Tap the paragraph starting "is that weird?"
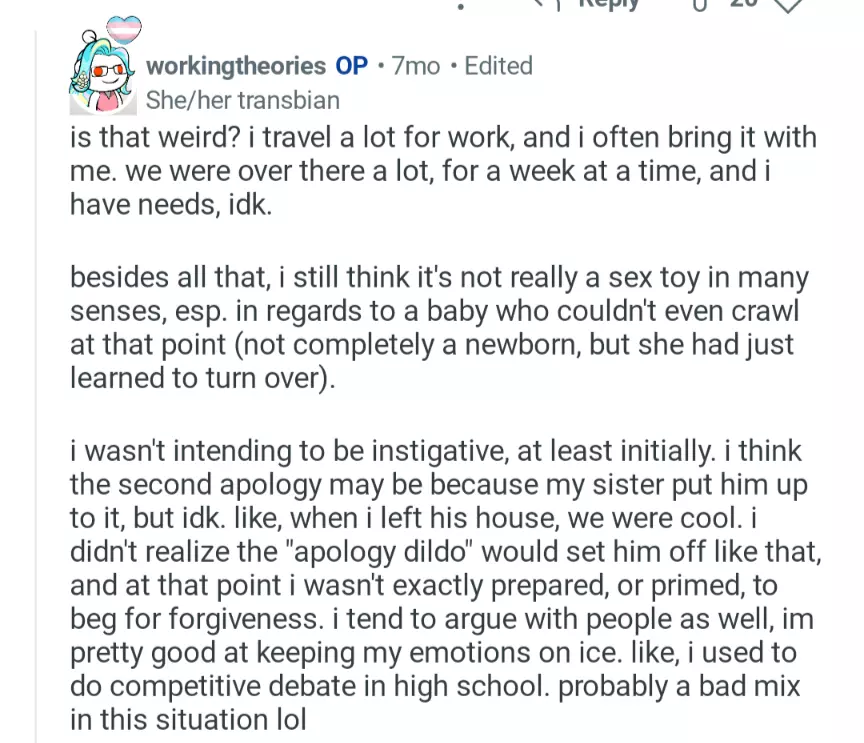Screen dimensions: 864x743 click(440, 170)
